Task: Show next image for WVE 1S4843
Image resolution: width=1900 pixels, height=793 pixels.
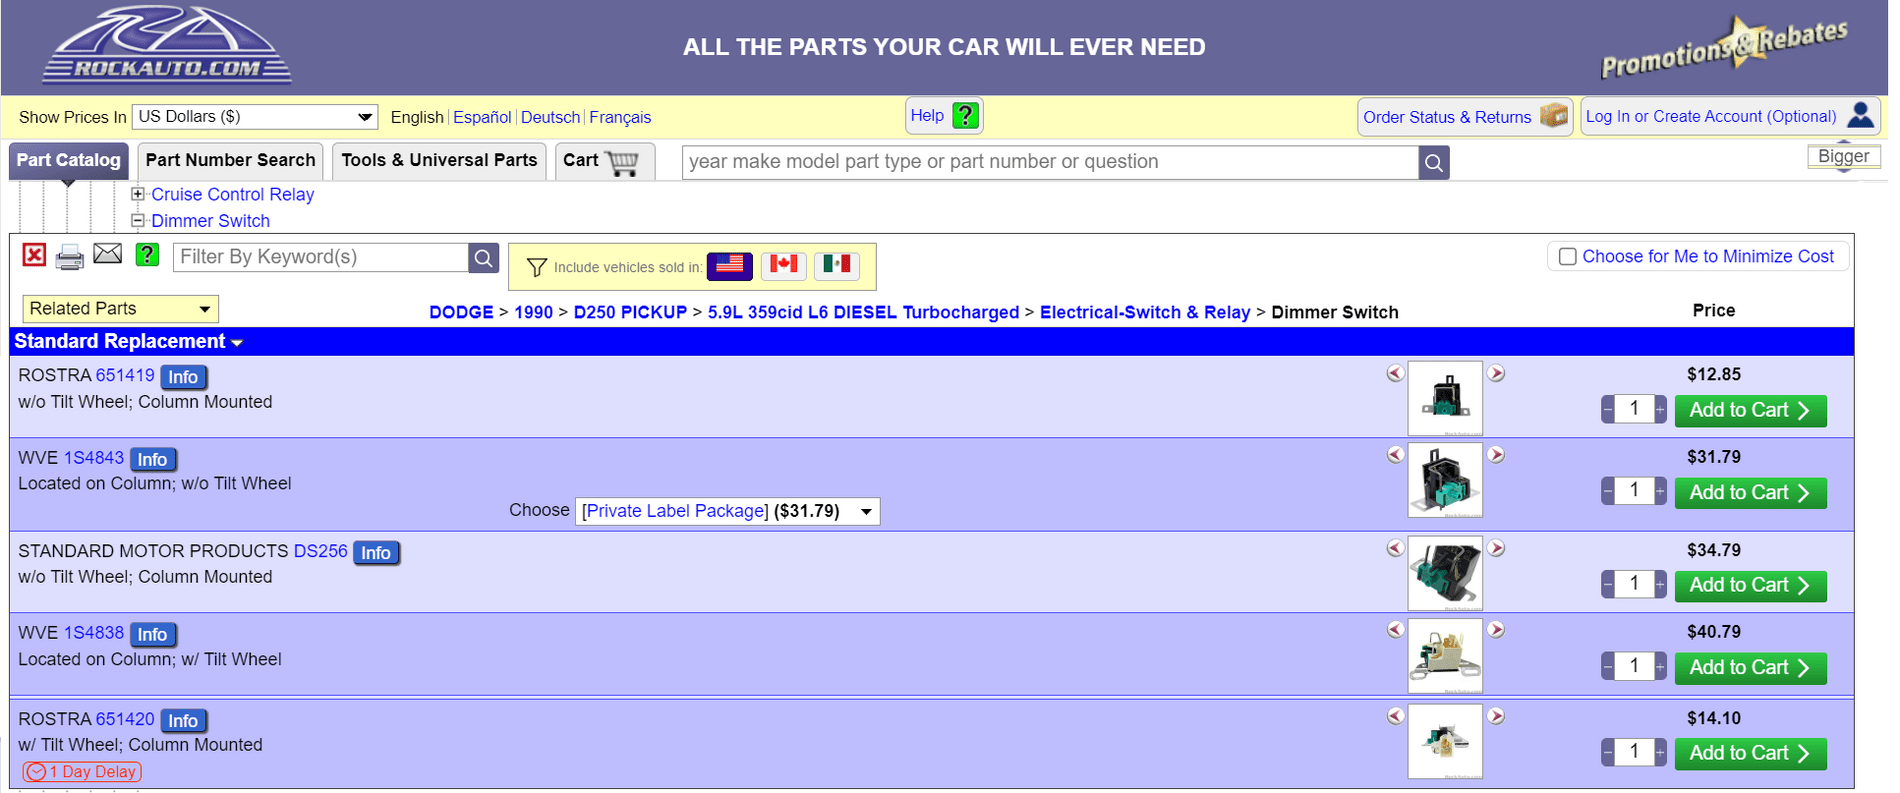Action: click(1496, 455)
